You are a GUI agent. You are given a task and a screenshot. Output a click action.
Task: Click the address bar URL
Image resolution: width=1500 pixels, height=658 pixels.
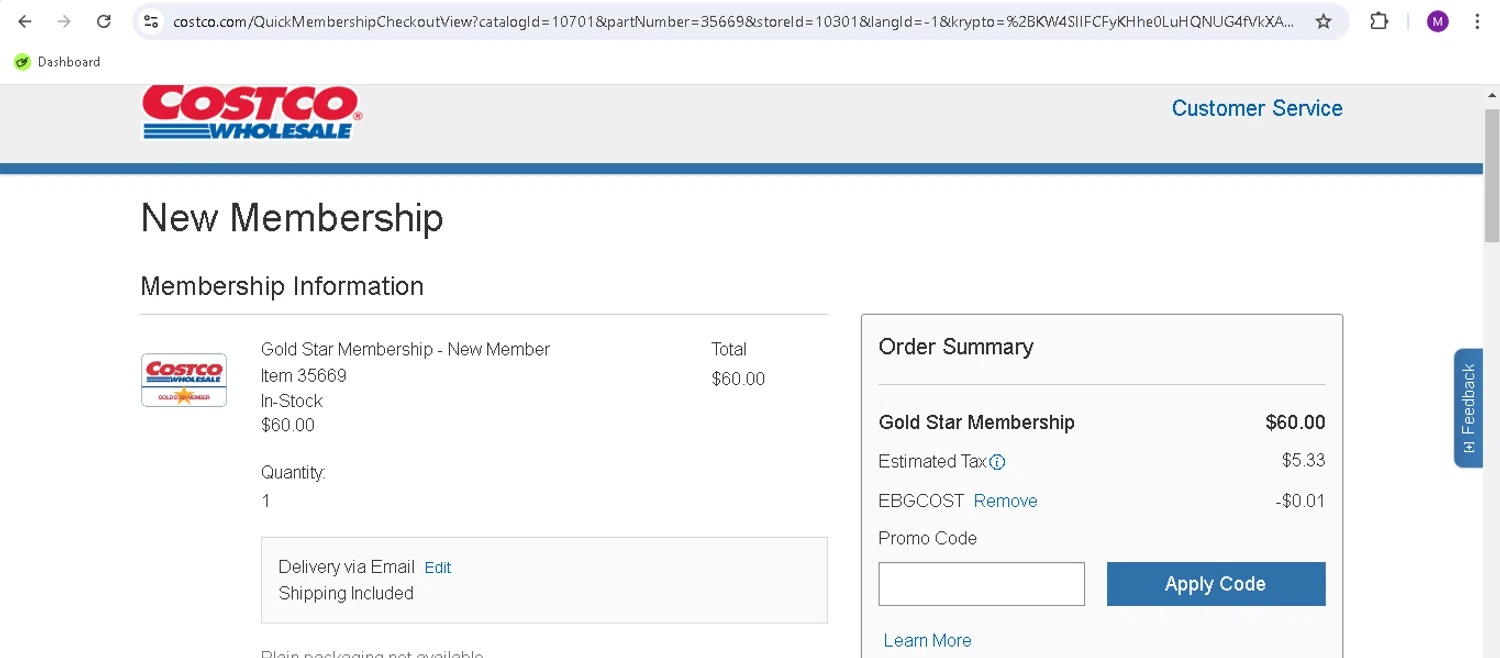tap(733, 21)
